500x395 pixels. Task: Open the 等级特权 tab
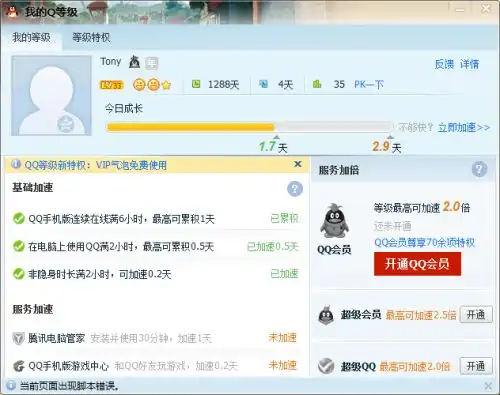pos(91,37)
